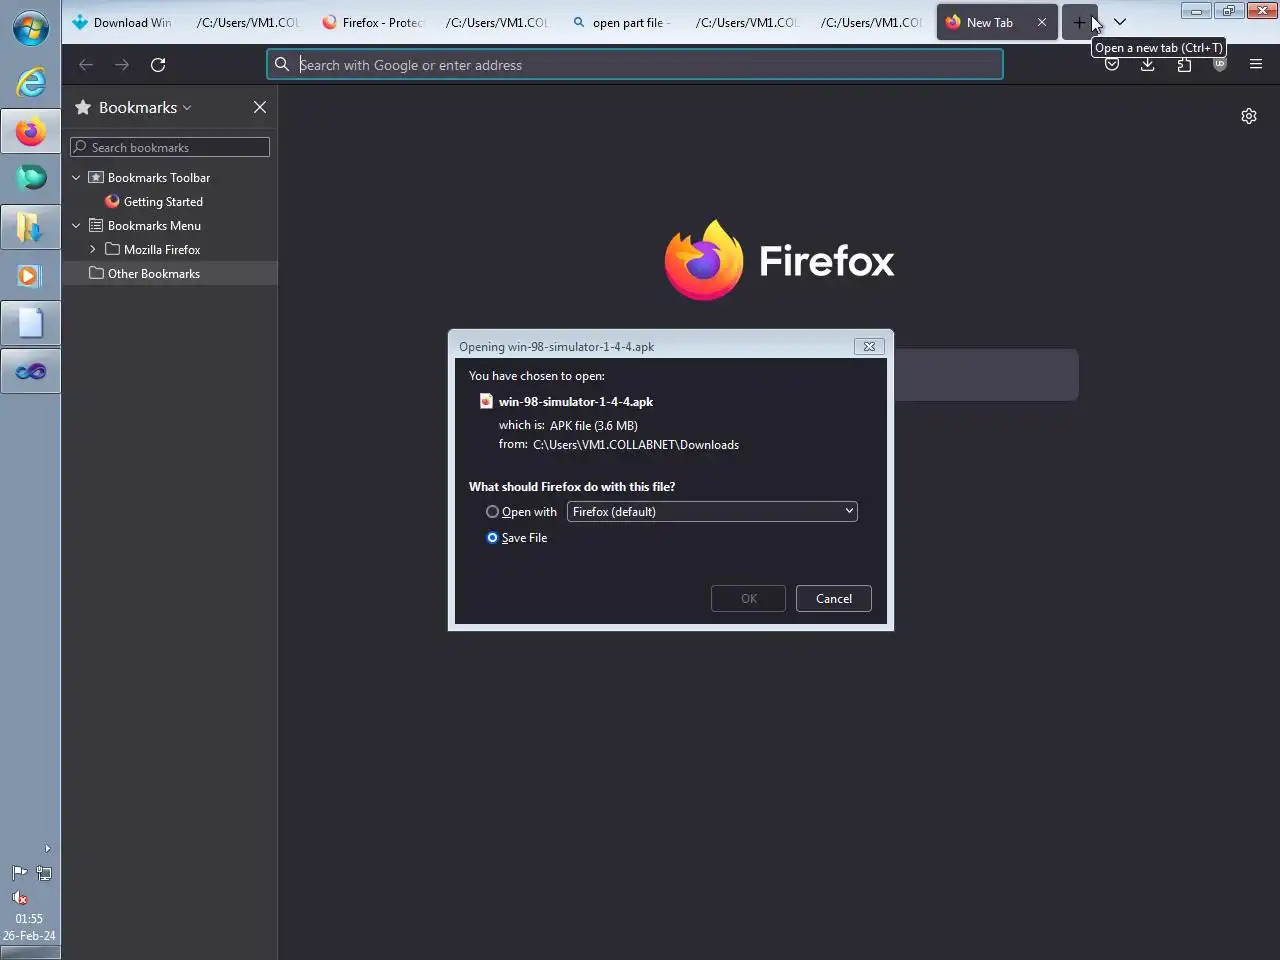Click the magnifier icon in address bar
The width and height of the screenshot is (1280, 960).
pyautogui.click(x=282, y=65)
